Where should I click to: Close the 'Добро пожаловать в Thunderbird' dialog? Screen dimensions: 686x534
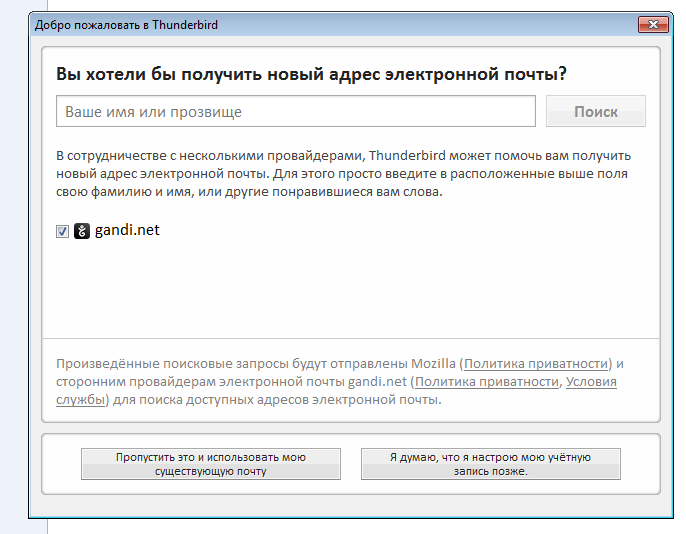click(653, 24)
